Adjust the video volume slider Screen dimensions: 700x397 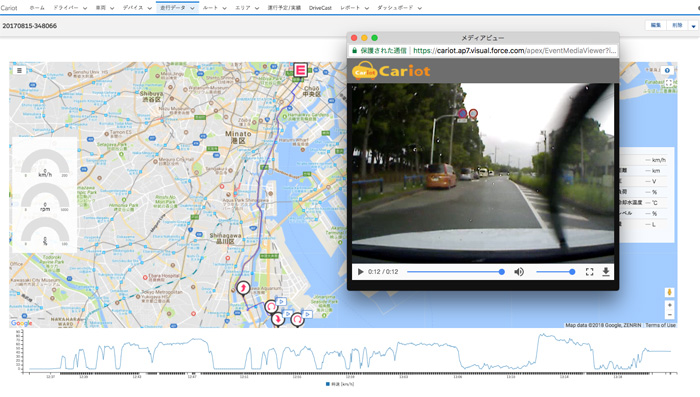click(x=555, y=272)
